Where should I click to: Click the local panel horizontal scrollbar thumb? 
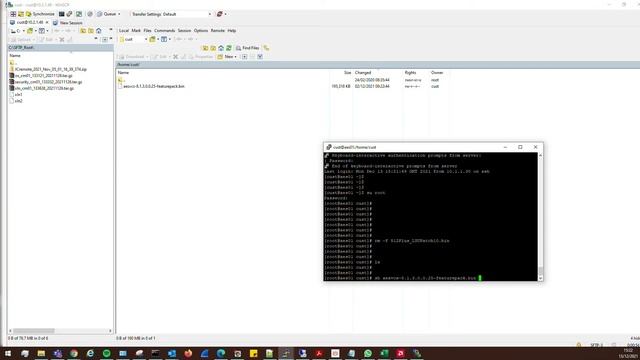click(33, 331)
